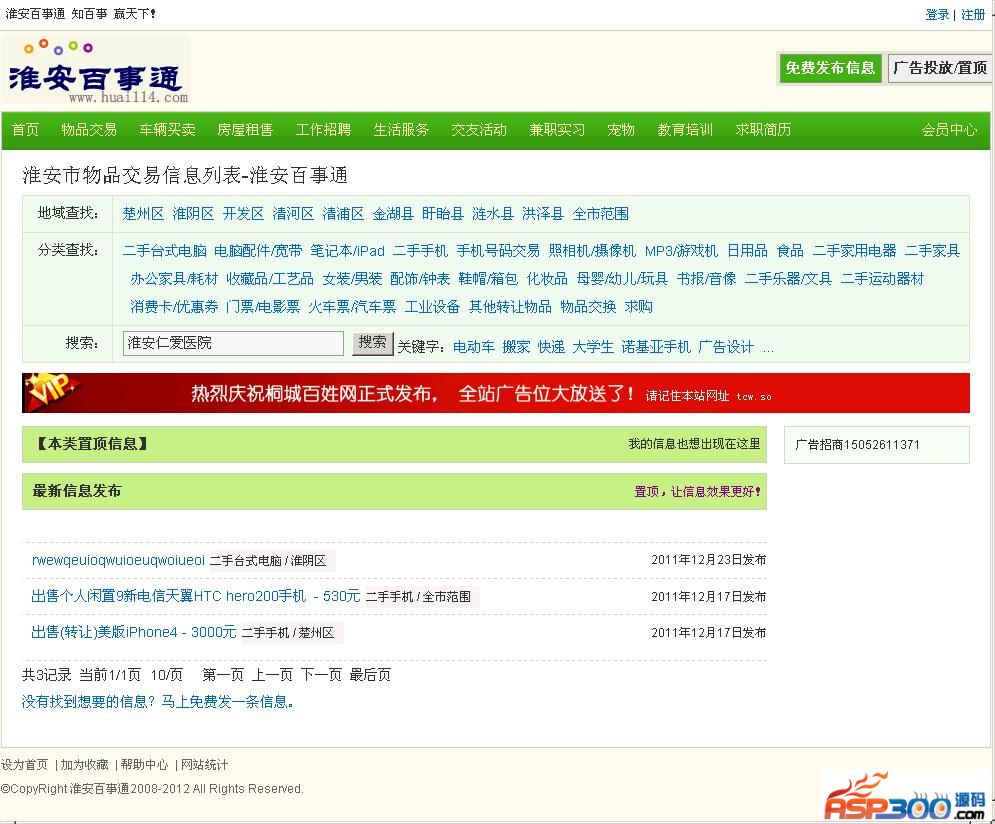Click the 免费发布信息 green button
This screenshot has height=824, width=995.
coord(830,68)
